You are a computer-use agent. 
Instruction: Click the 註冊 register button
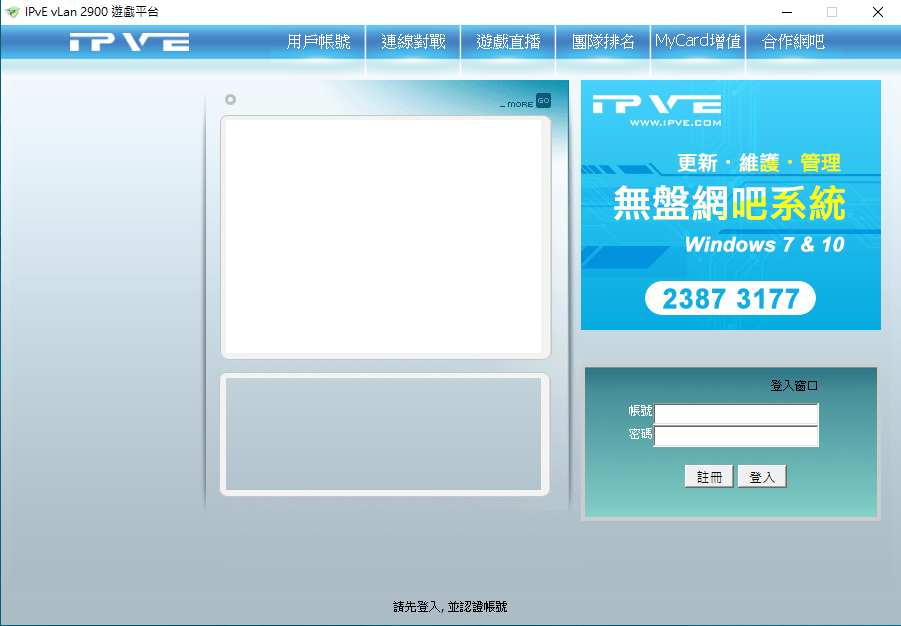click(x=709, y=477)
